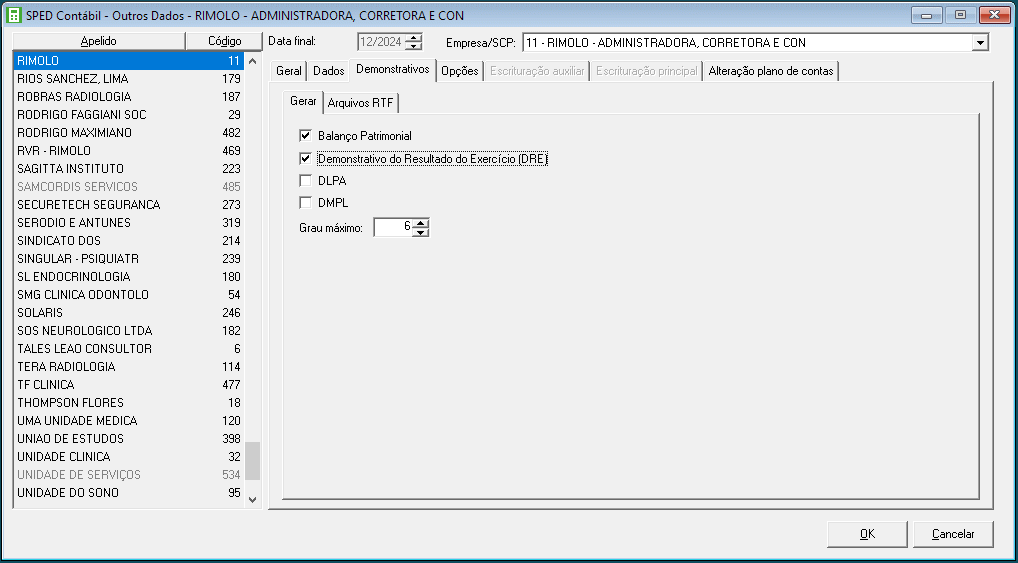Toggle the Balanço Patrimonial checkbox
The width and height of the screenshot is (1018, 563).
point(305,136)
